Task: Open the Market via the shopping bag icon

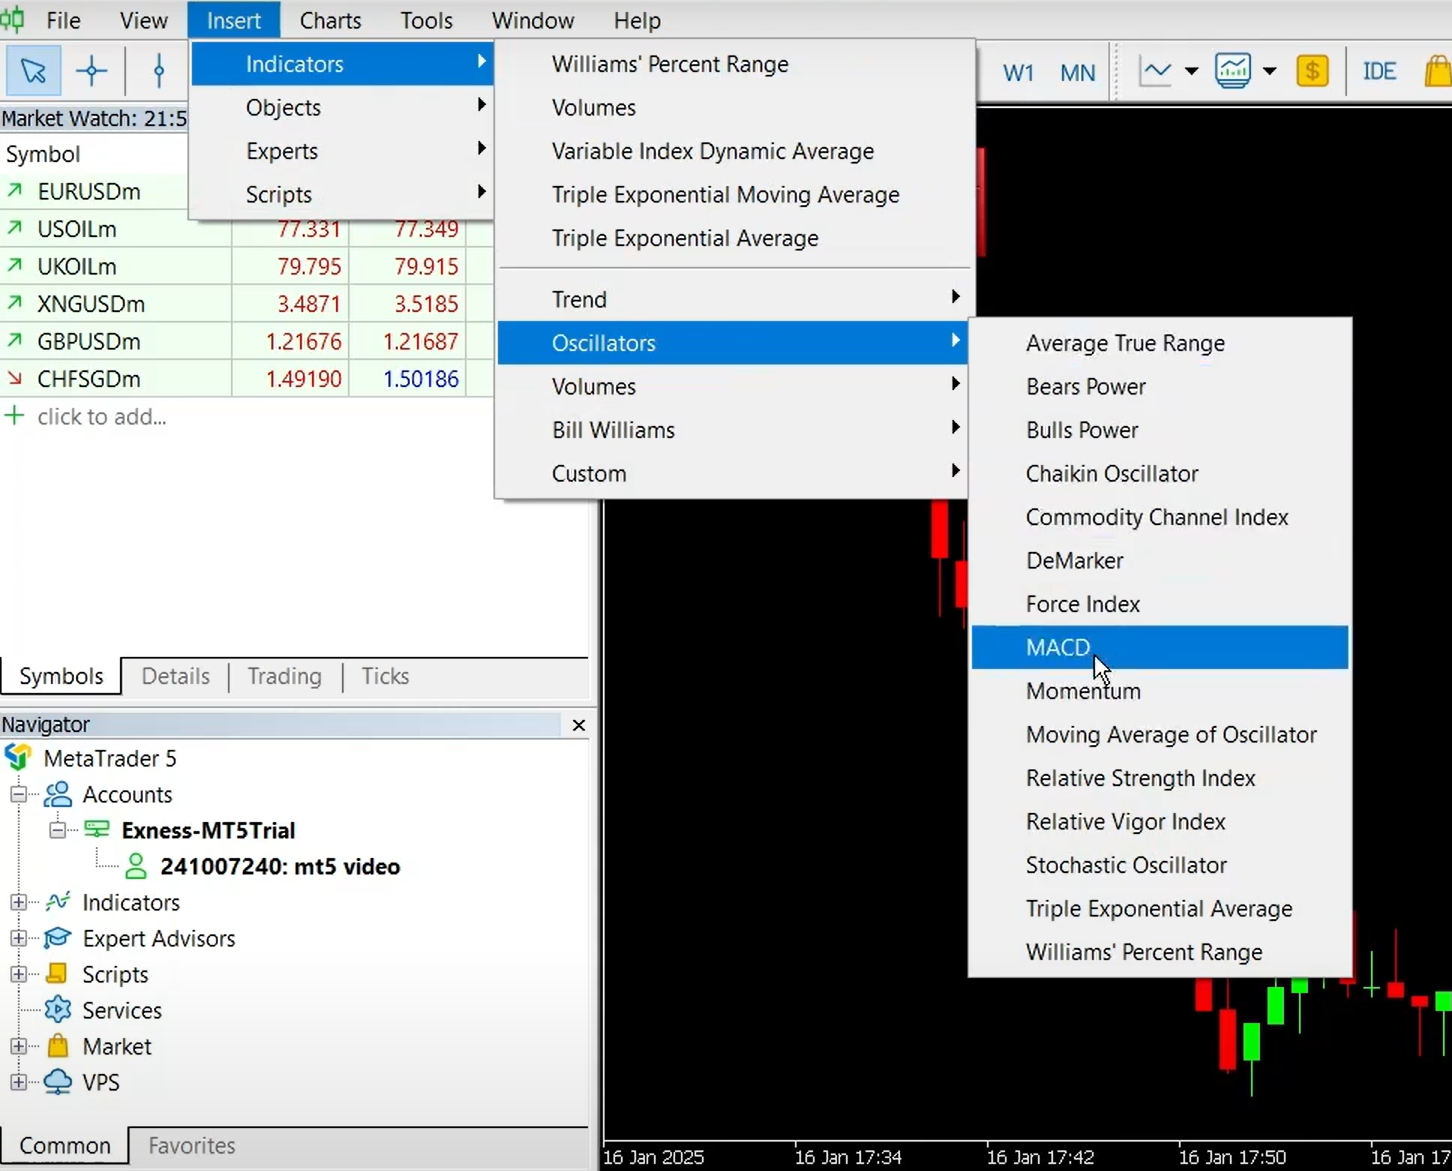Action: 1437,71
